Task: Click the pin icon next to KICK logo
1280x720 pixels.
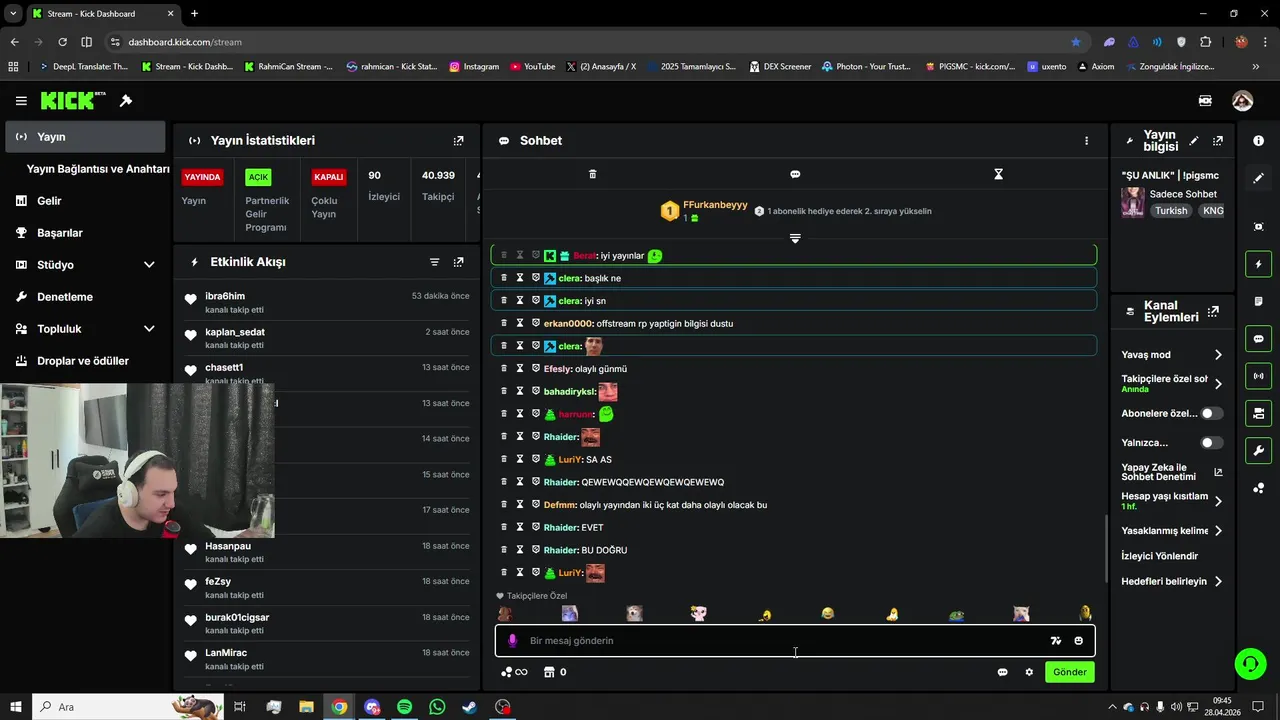Action: (x=126, y=101)
